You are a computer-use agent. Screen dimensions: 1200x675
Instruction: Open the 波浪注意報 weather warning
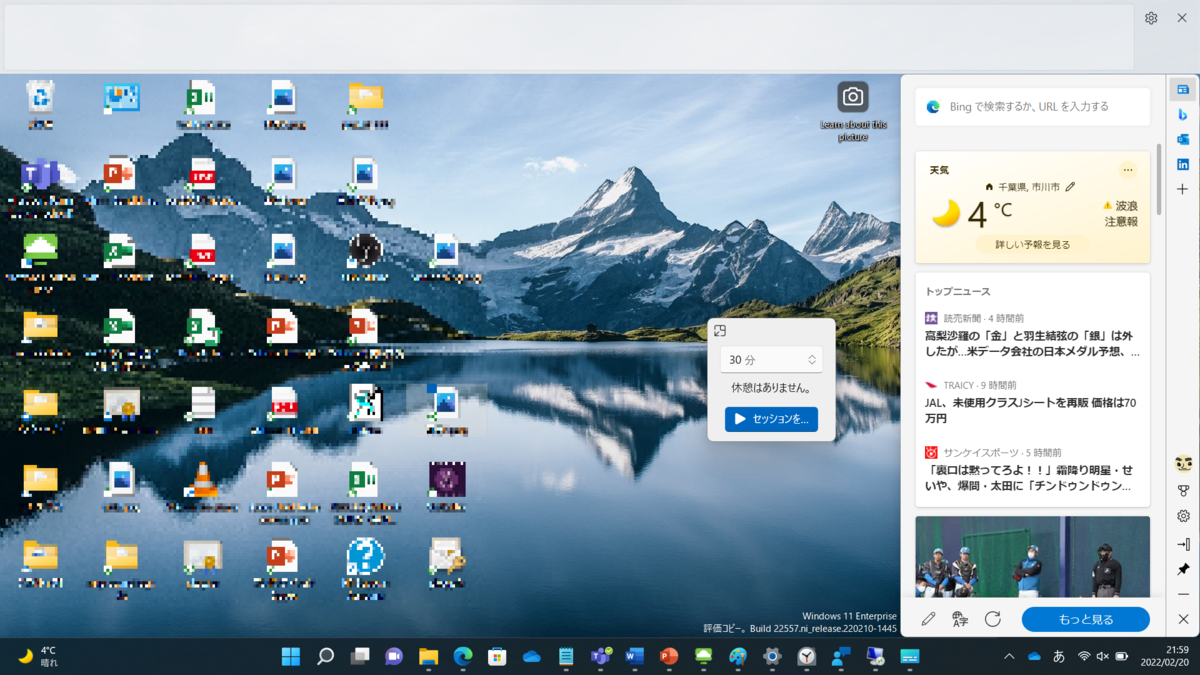[x=1120, y=213]
